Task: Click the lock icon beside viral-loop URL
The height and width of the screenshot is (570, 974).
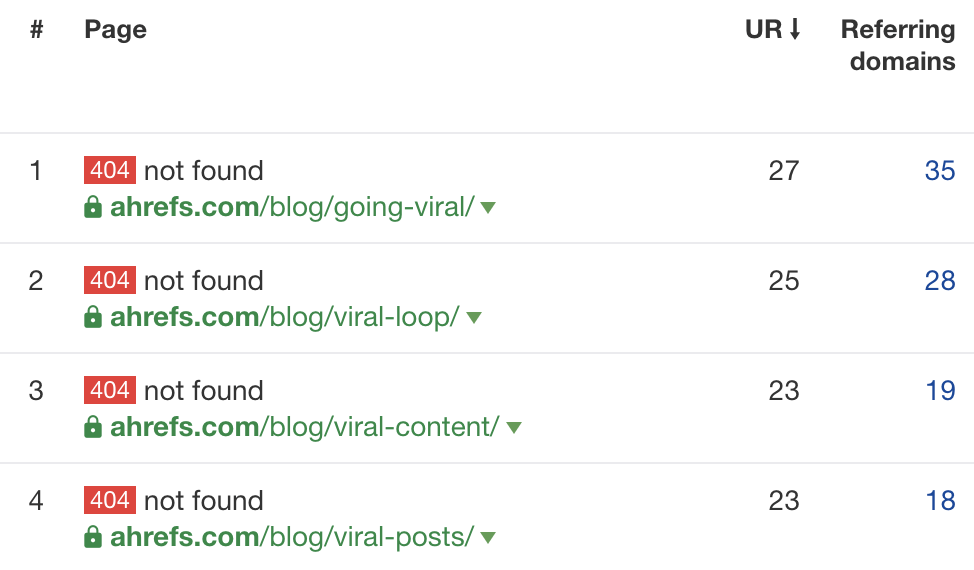Action: click(93, 318)
